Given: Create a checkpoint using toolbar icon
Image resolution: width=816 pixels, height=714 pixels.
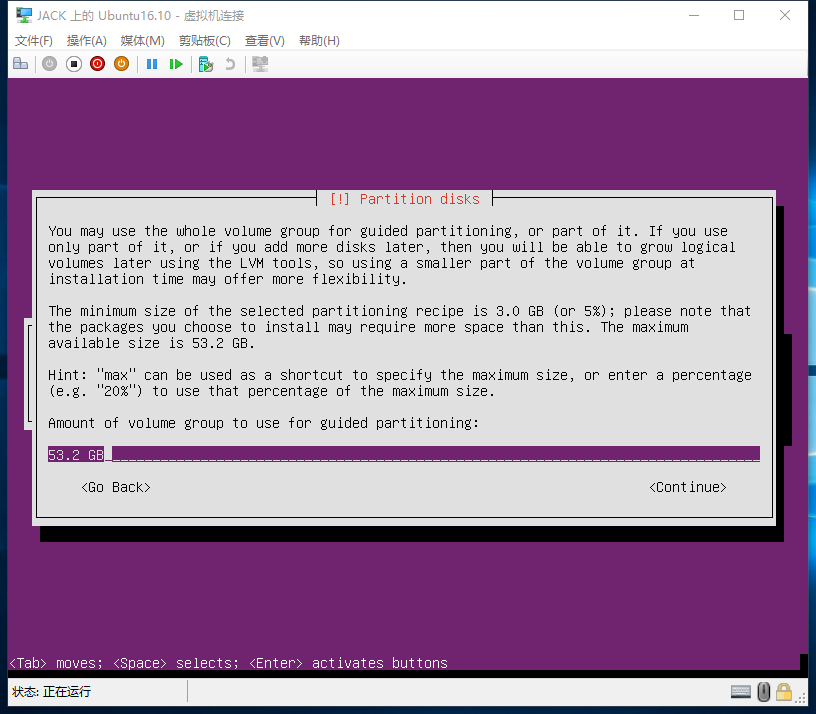Looking at the screenshot, I should (206, 64).
